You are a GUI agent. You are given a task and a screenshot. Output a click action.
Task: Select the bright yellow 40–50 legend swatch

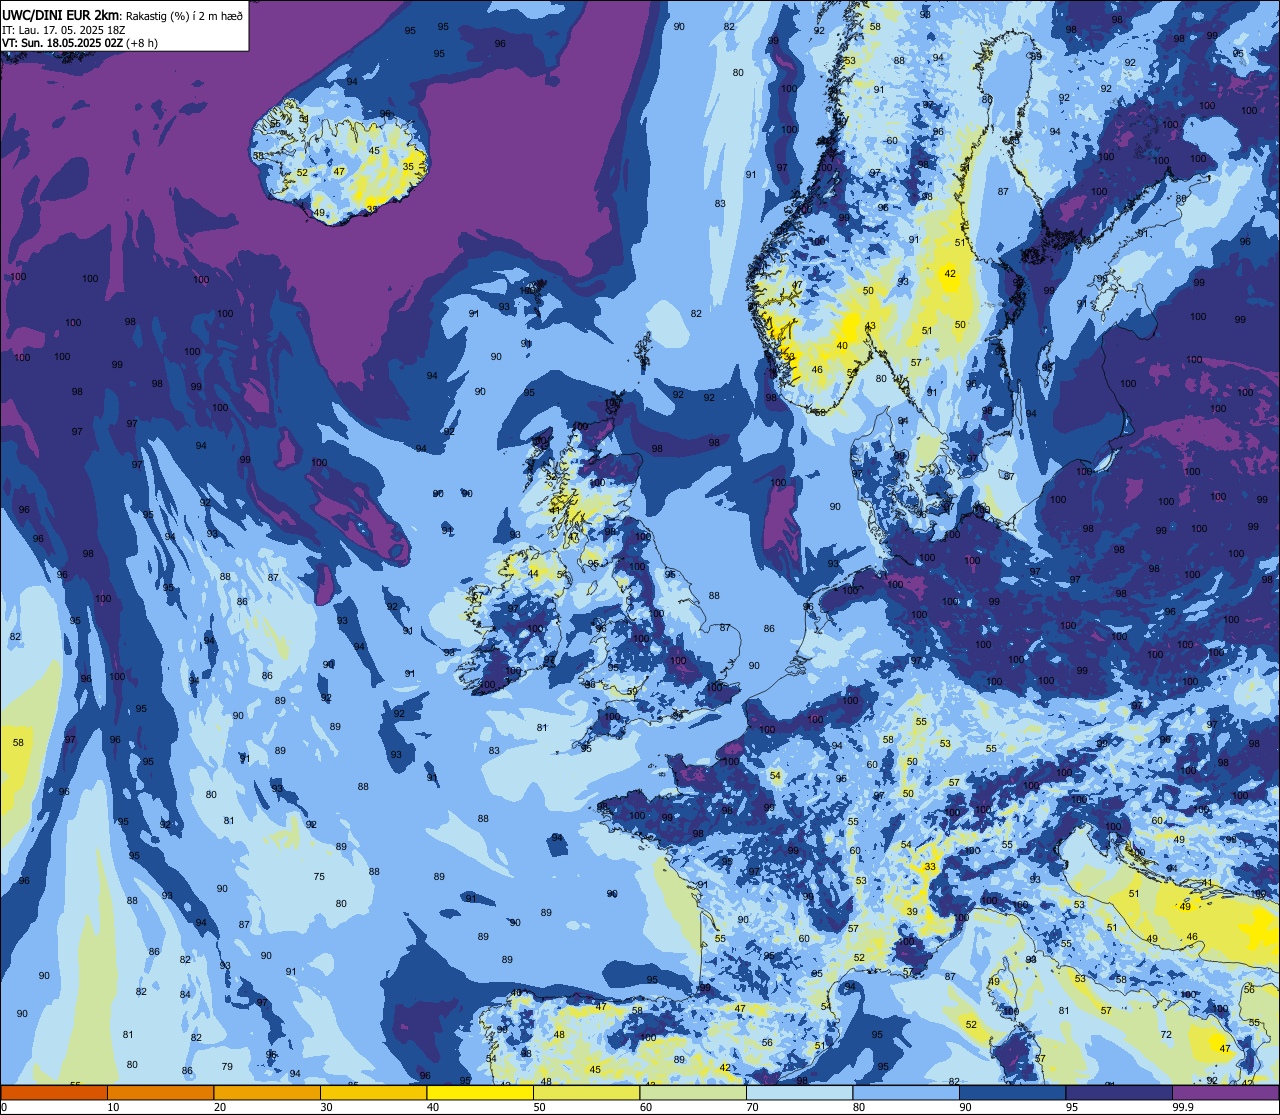tap(480, 1092)
